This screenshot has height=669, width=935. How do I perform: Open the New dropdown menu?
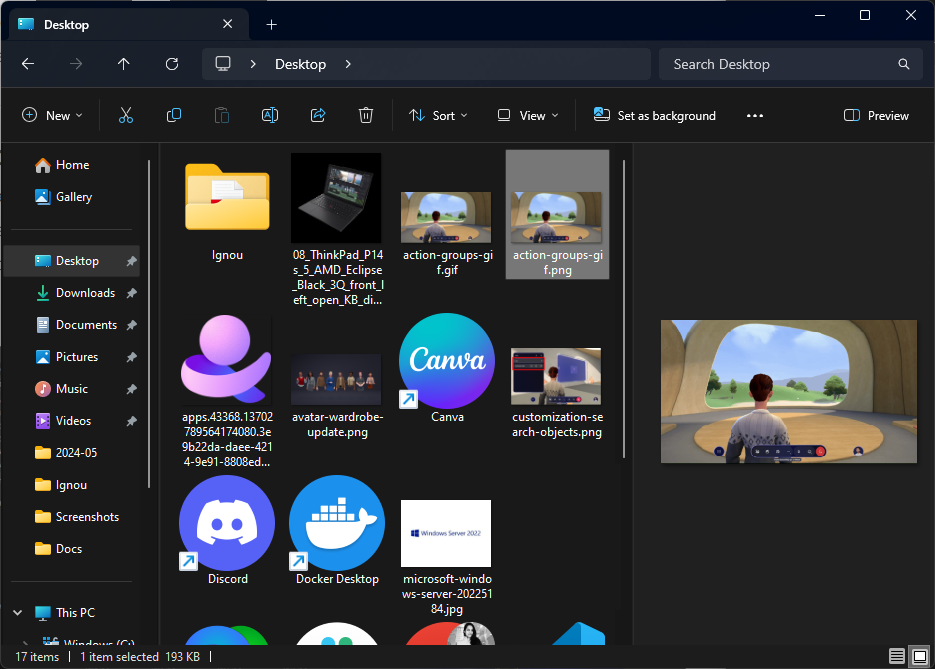[52, 116]
